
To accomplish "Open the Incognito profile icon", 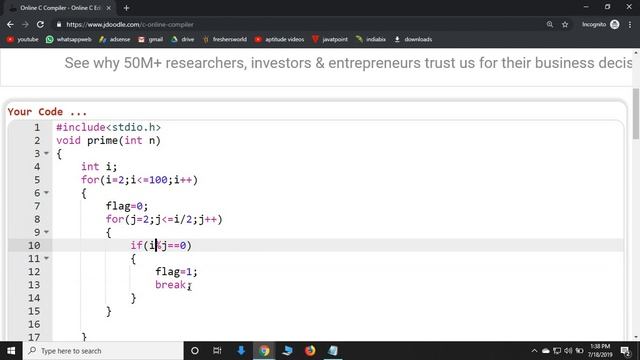I will pyautogui.click(x=614, y=24).
